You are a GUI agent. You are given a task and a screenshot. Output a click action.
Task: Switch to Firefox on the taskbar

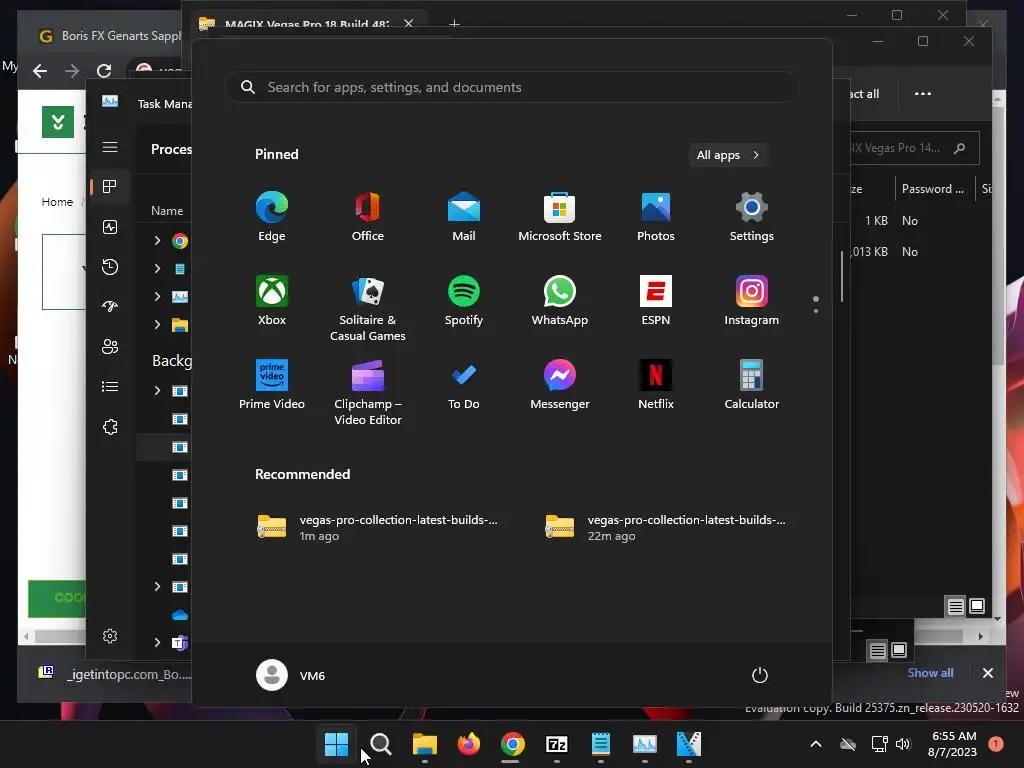click(468, 744)
